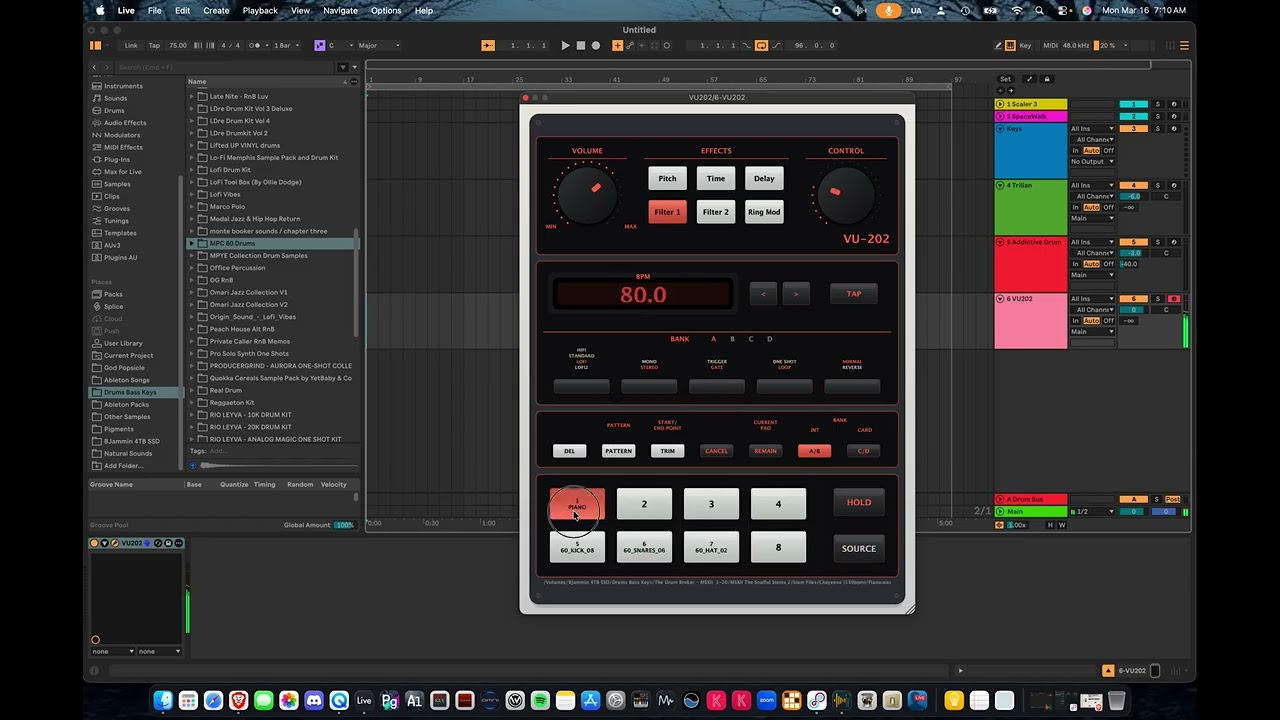Open the File menu
This screenshot has width=1280, height=720.
(155, 11)
